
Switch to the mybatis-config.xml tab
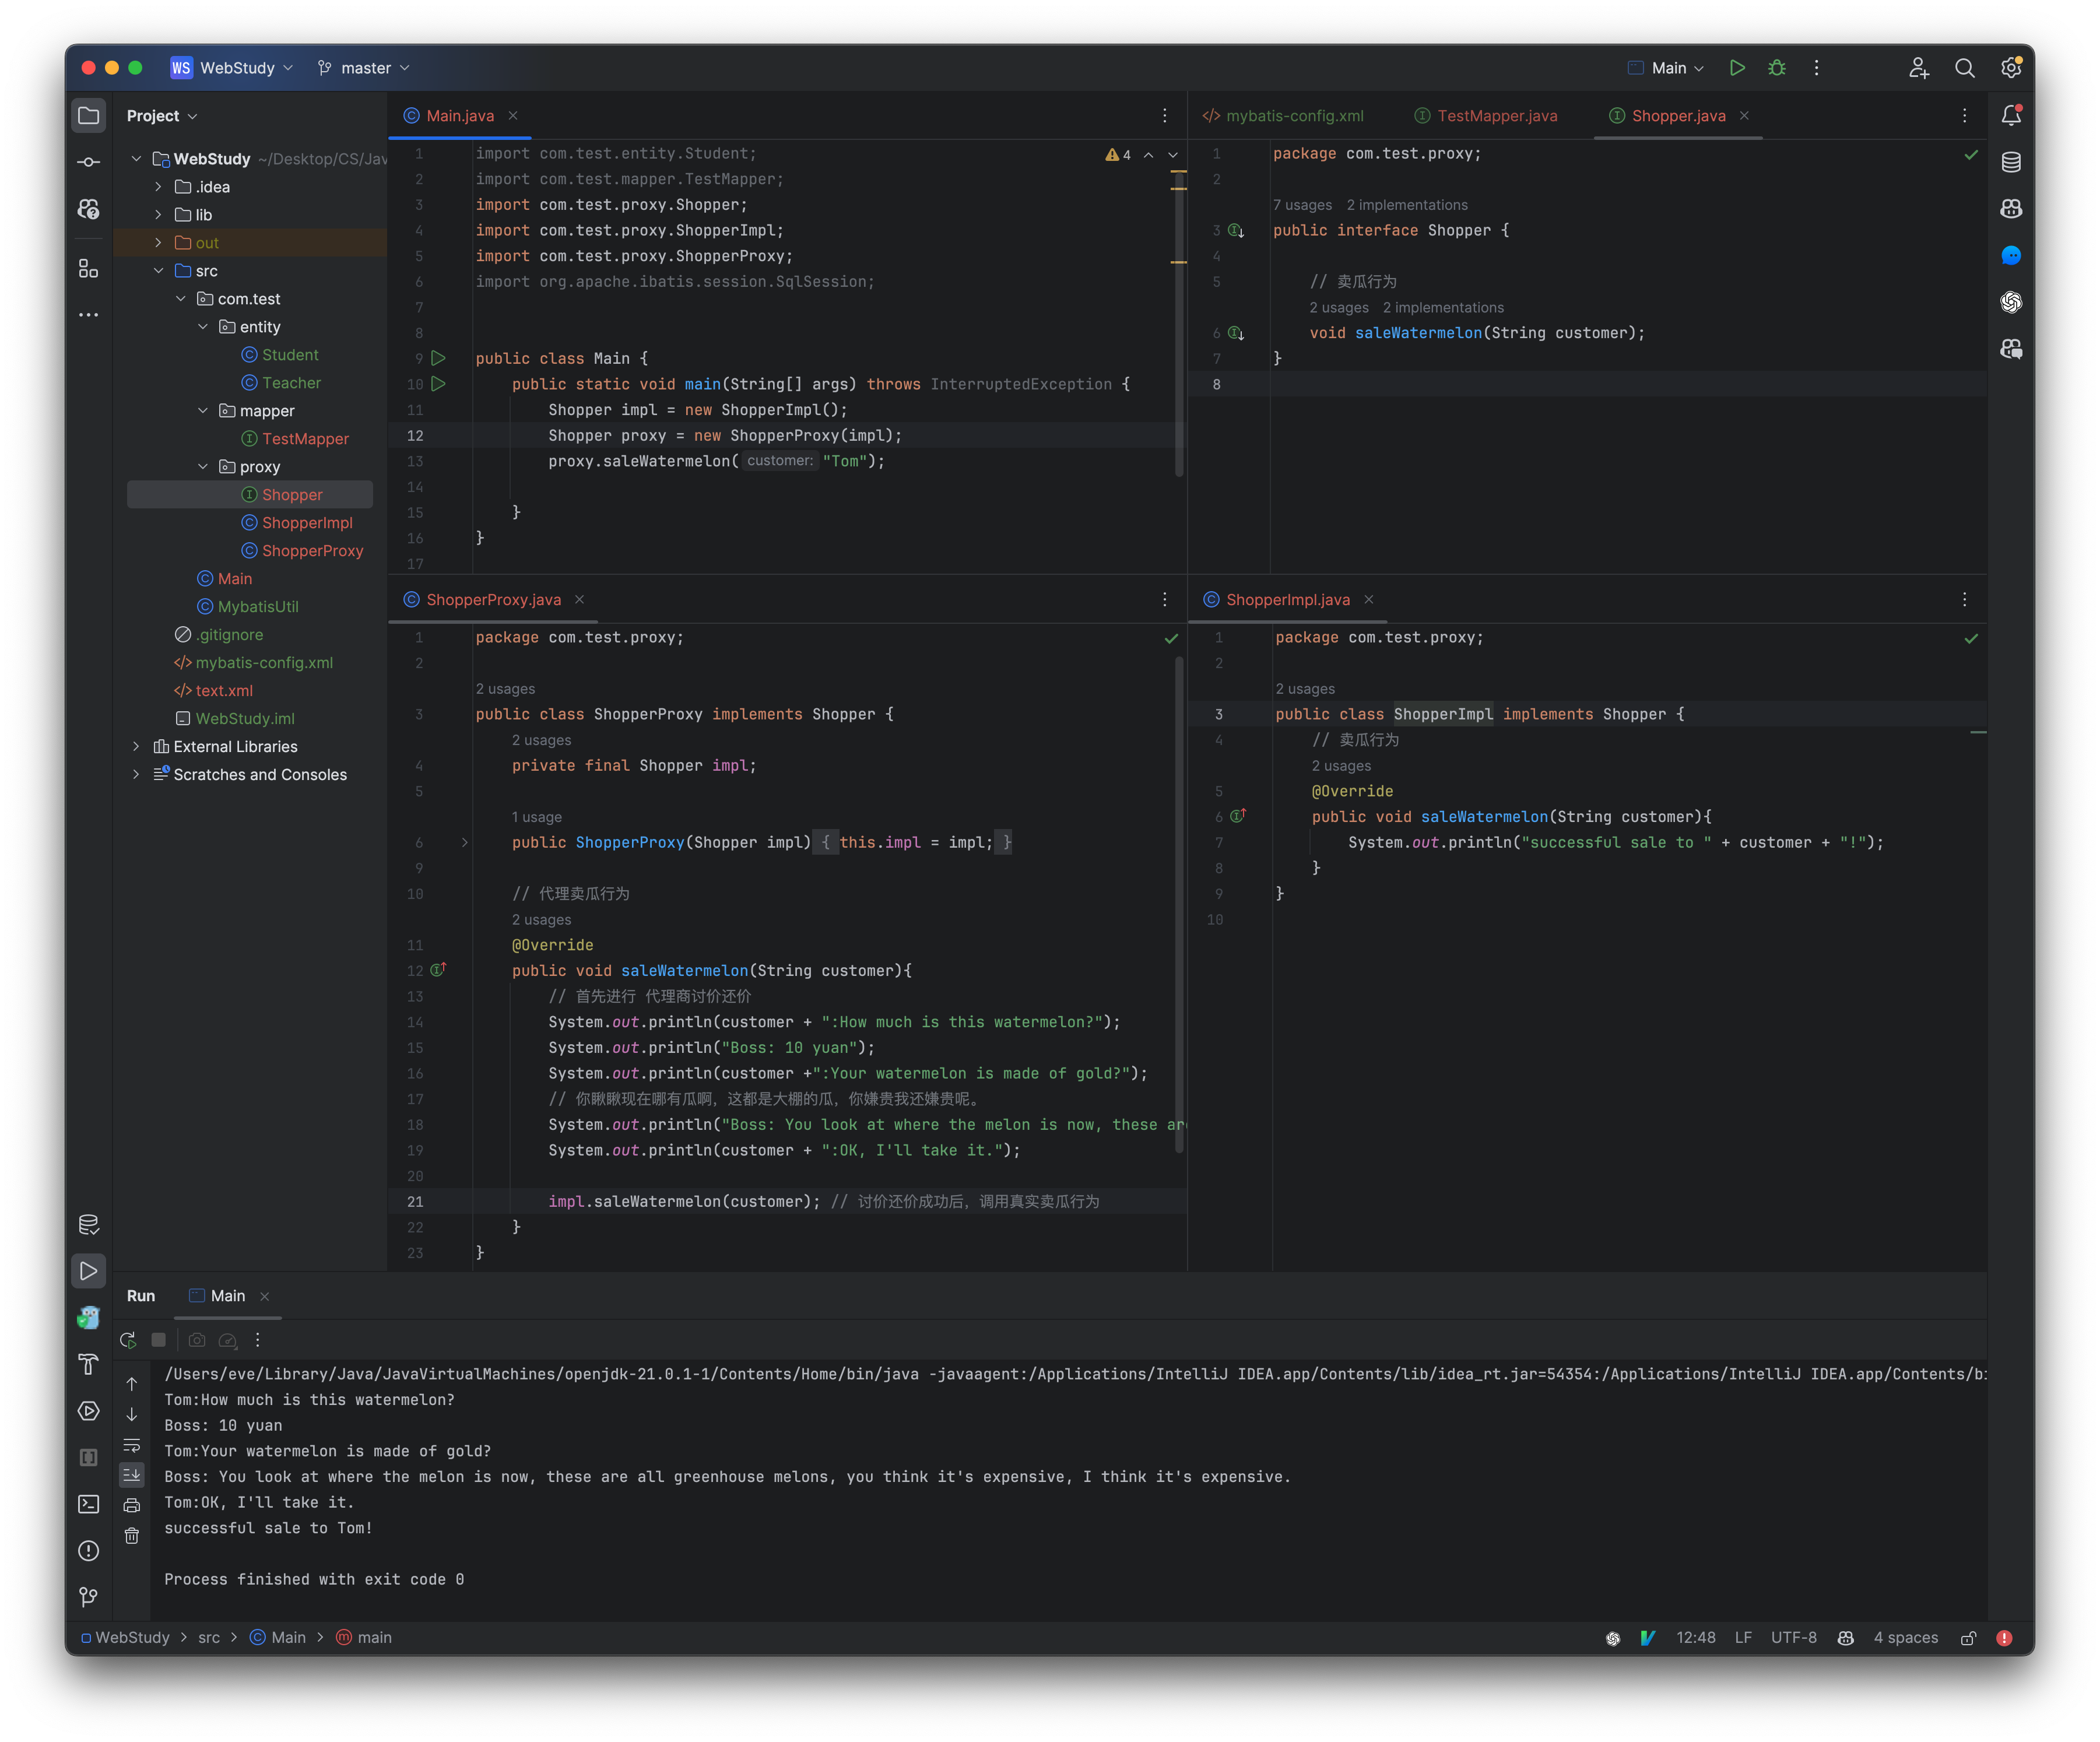click(1283, 116)
